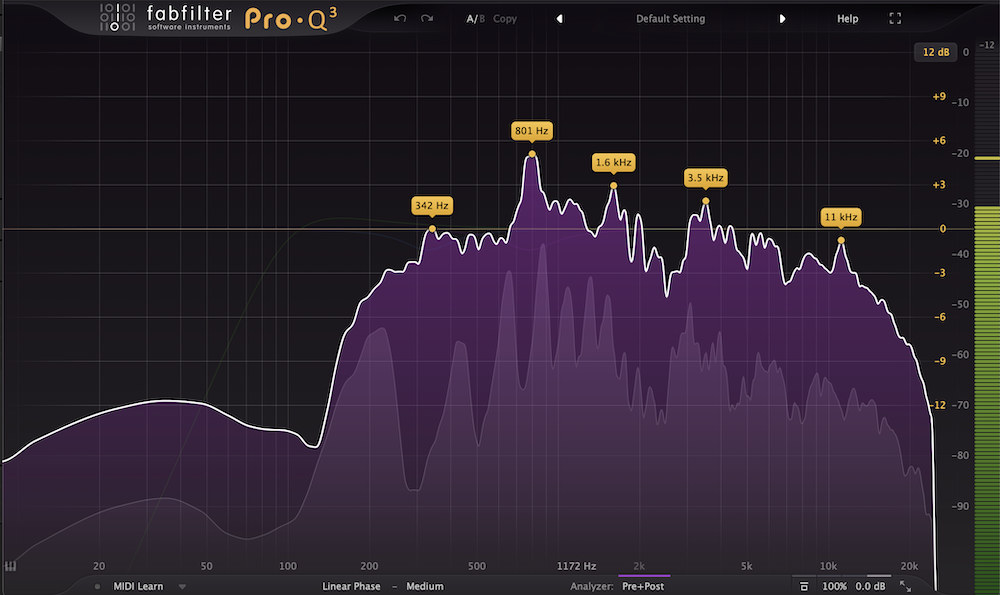
Task: Select the 11 kHz spectrum peak label
Action: point(841,217)
